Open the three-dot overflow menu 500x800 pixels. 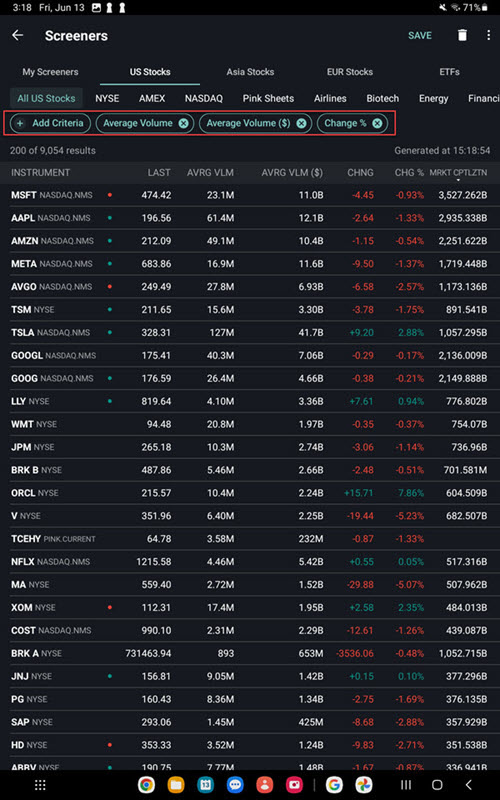[489, 35]
